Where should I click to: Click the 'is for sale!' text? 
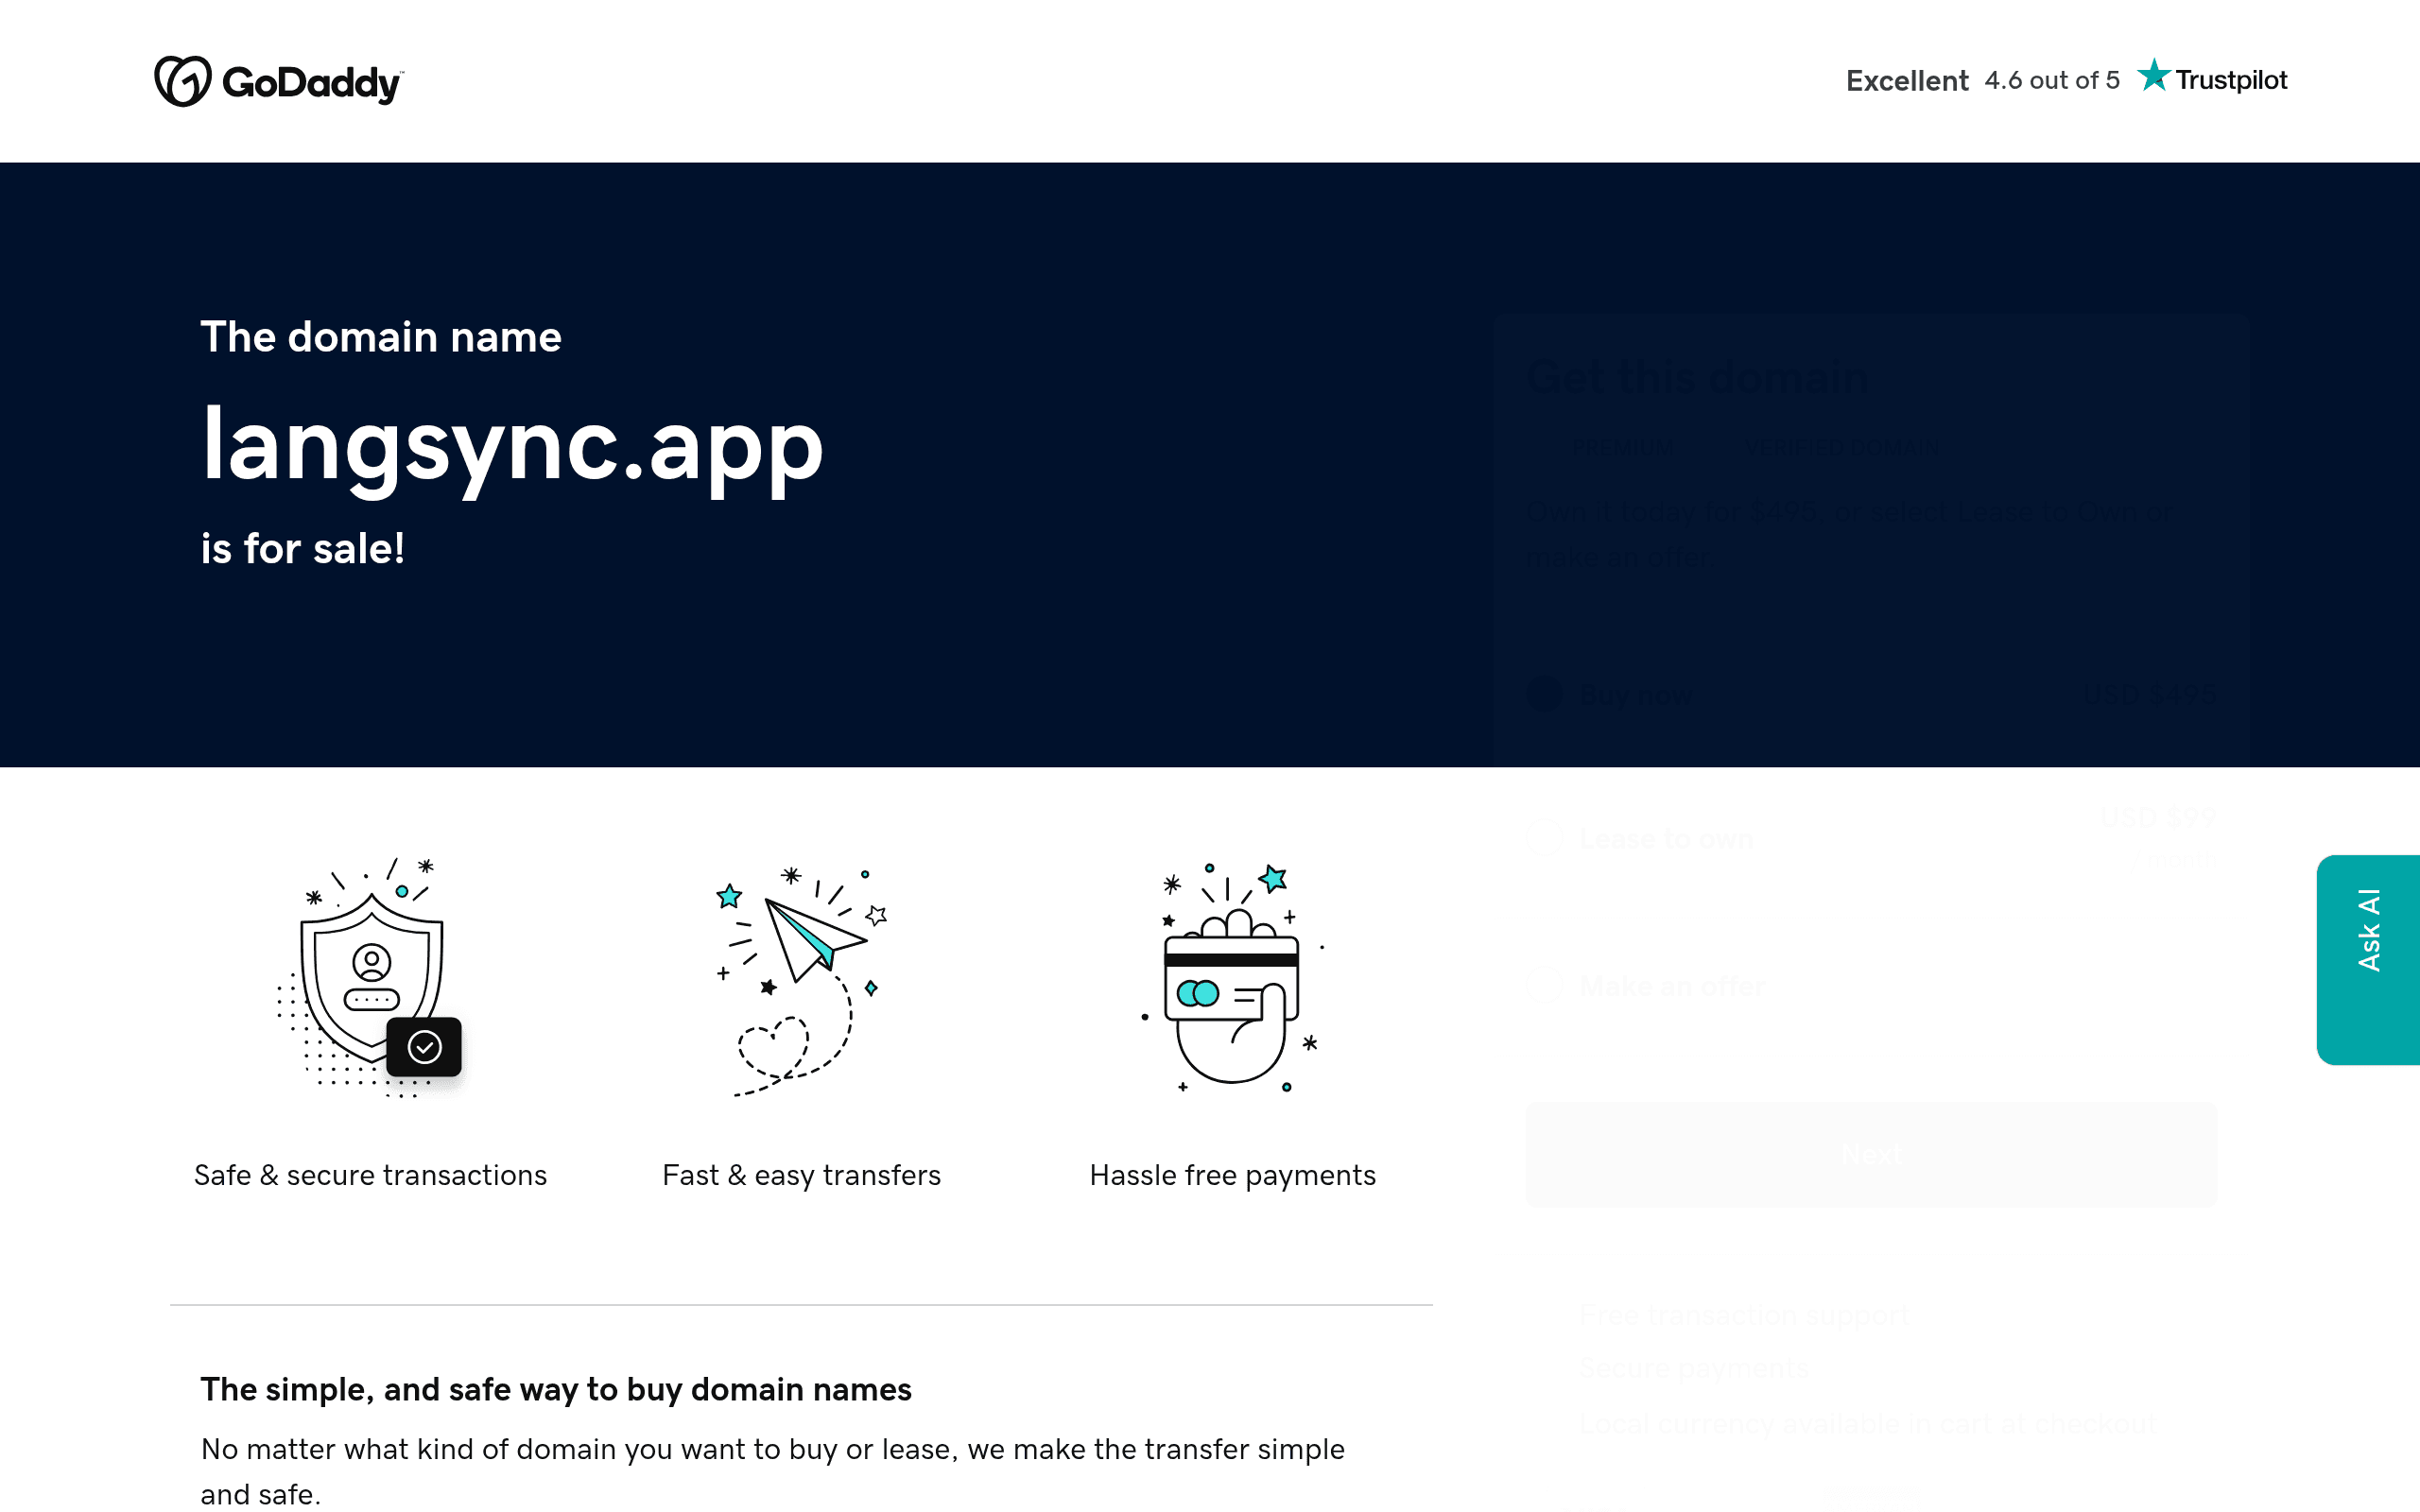click(x=303, y=548)
